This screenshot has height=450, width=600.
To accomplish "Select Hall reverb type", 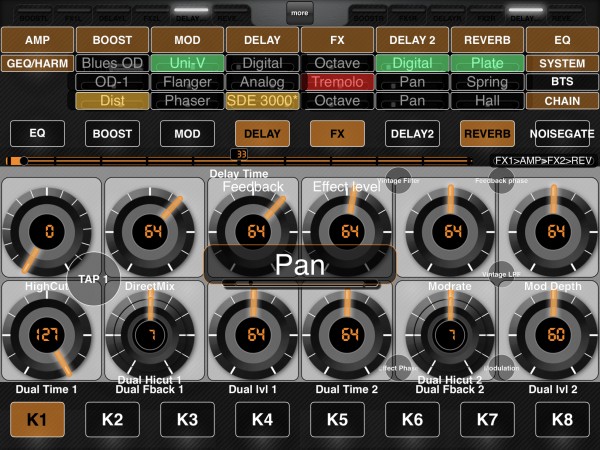I will 487,101.
